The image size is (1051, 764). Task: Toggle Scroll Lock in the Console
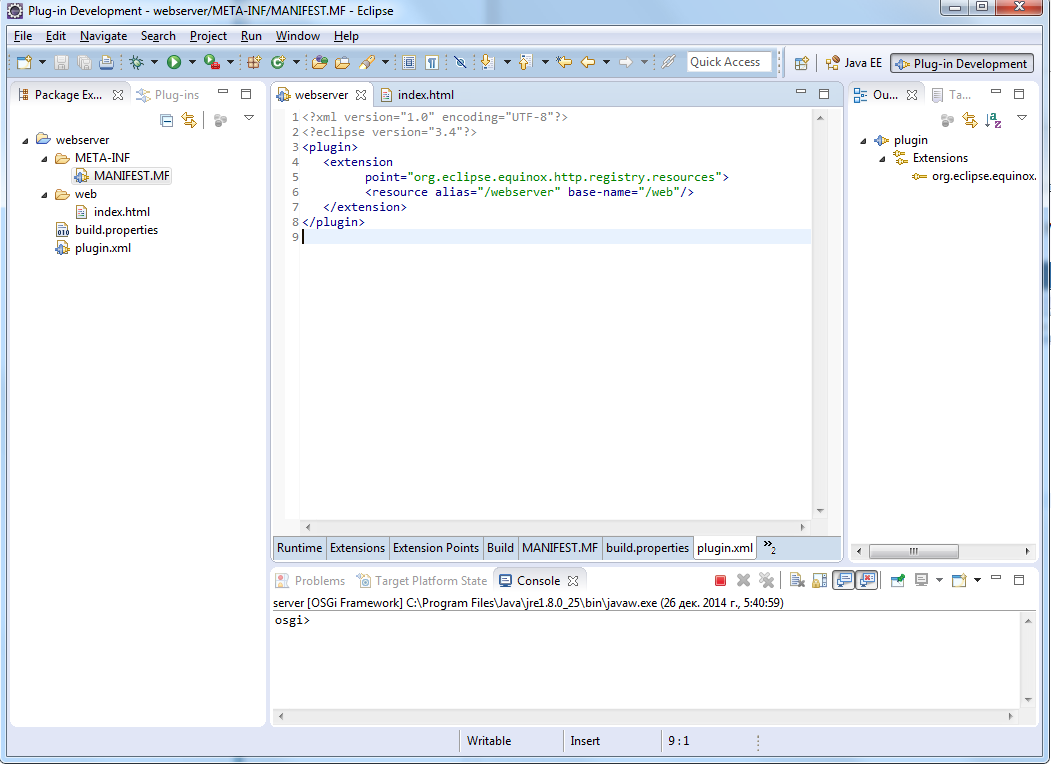820,580
